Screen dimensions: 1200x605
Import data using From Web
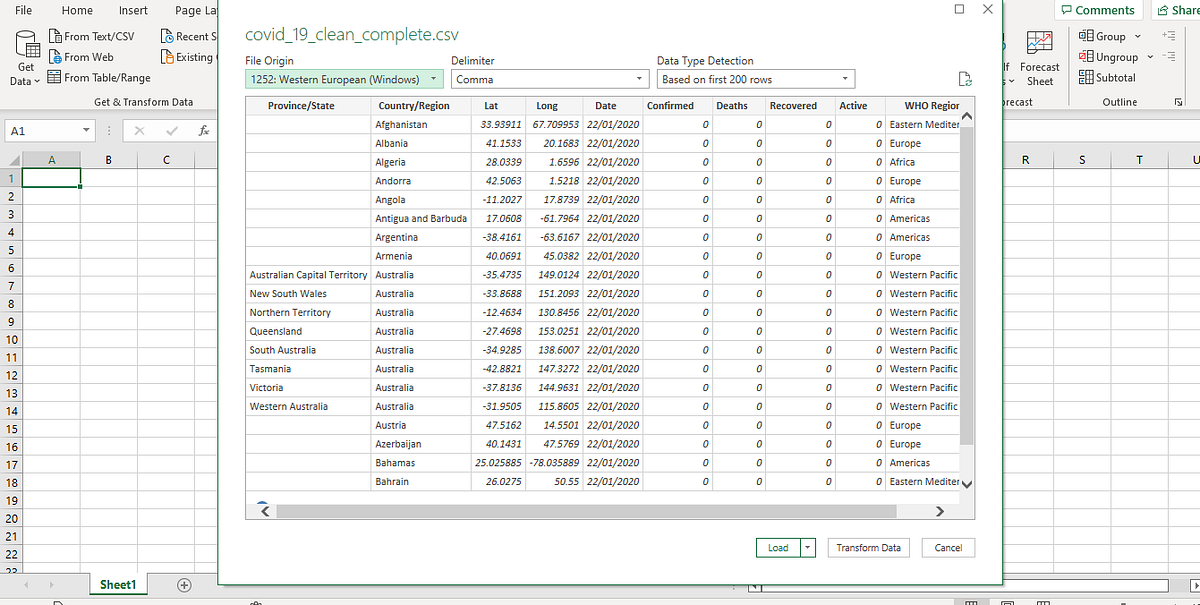coord(84,57)
